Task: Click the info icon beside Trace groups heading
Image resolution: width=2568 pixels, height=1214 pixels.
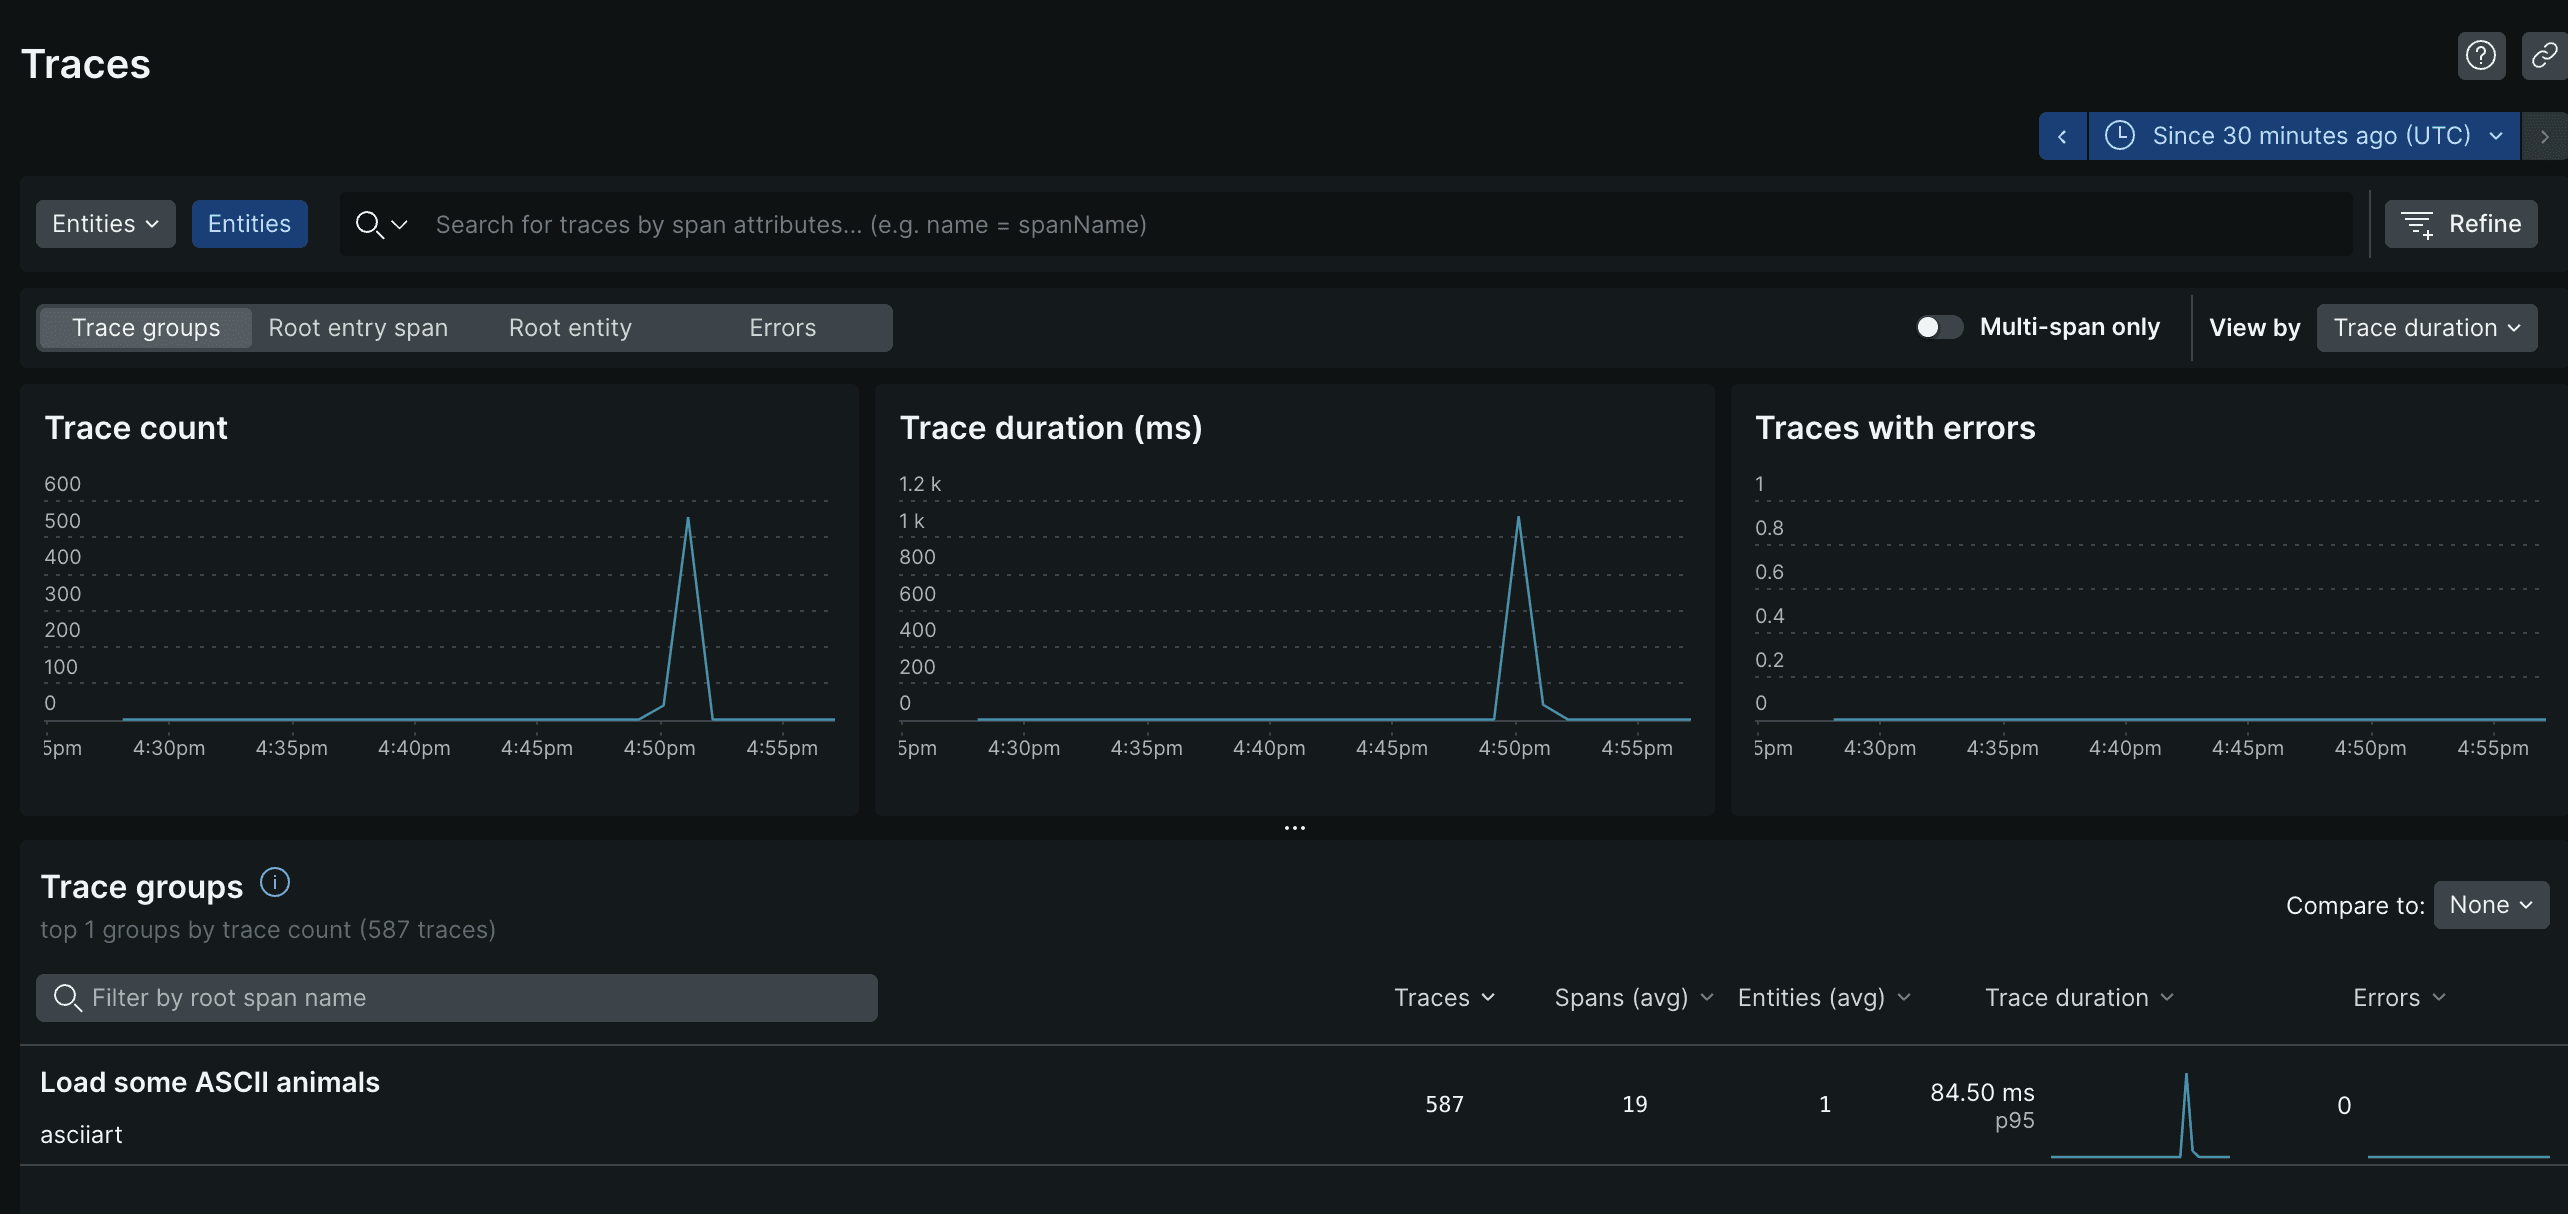Action: 274,882
